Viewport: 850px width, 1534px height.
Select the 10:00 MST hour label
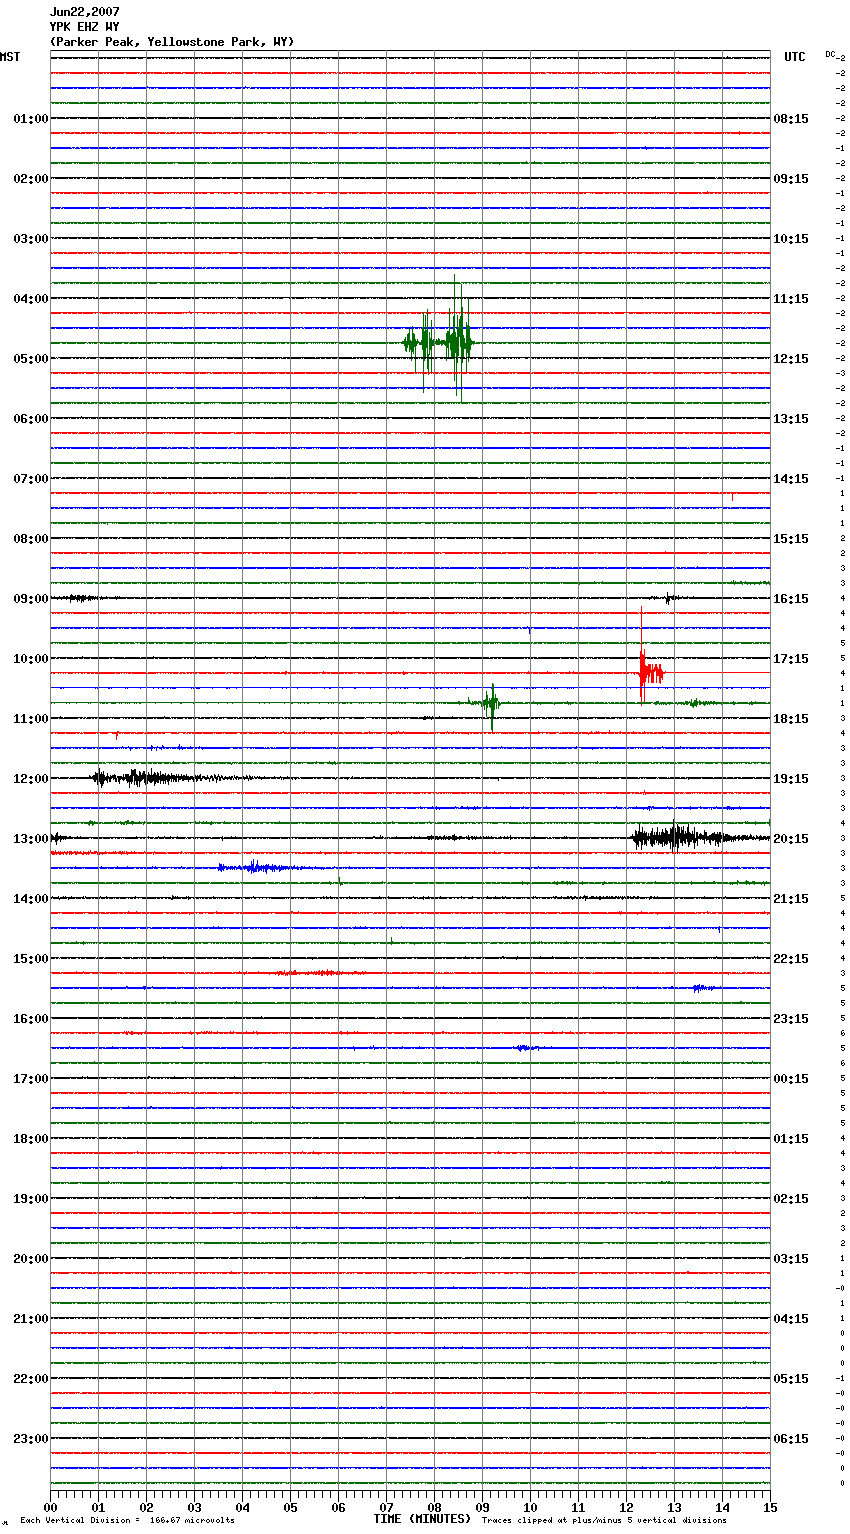click(x=31, y=659)
